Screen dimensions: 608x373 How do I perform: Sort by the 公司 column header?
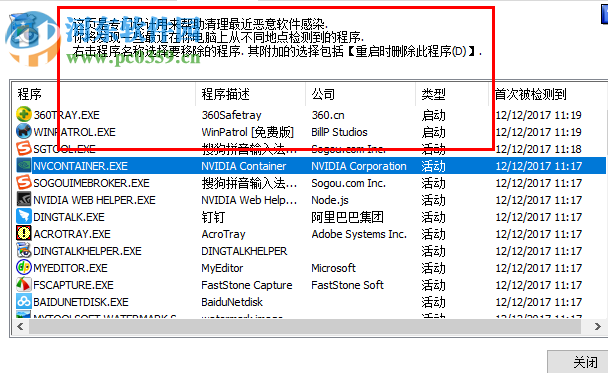(361, 94)
